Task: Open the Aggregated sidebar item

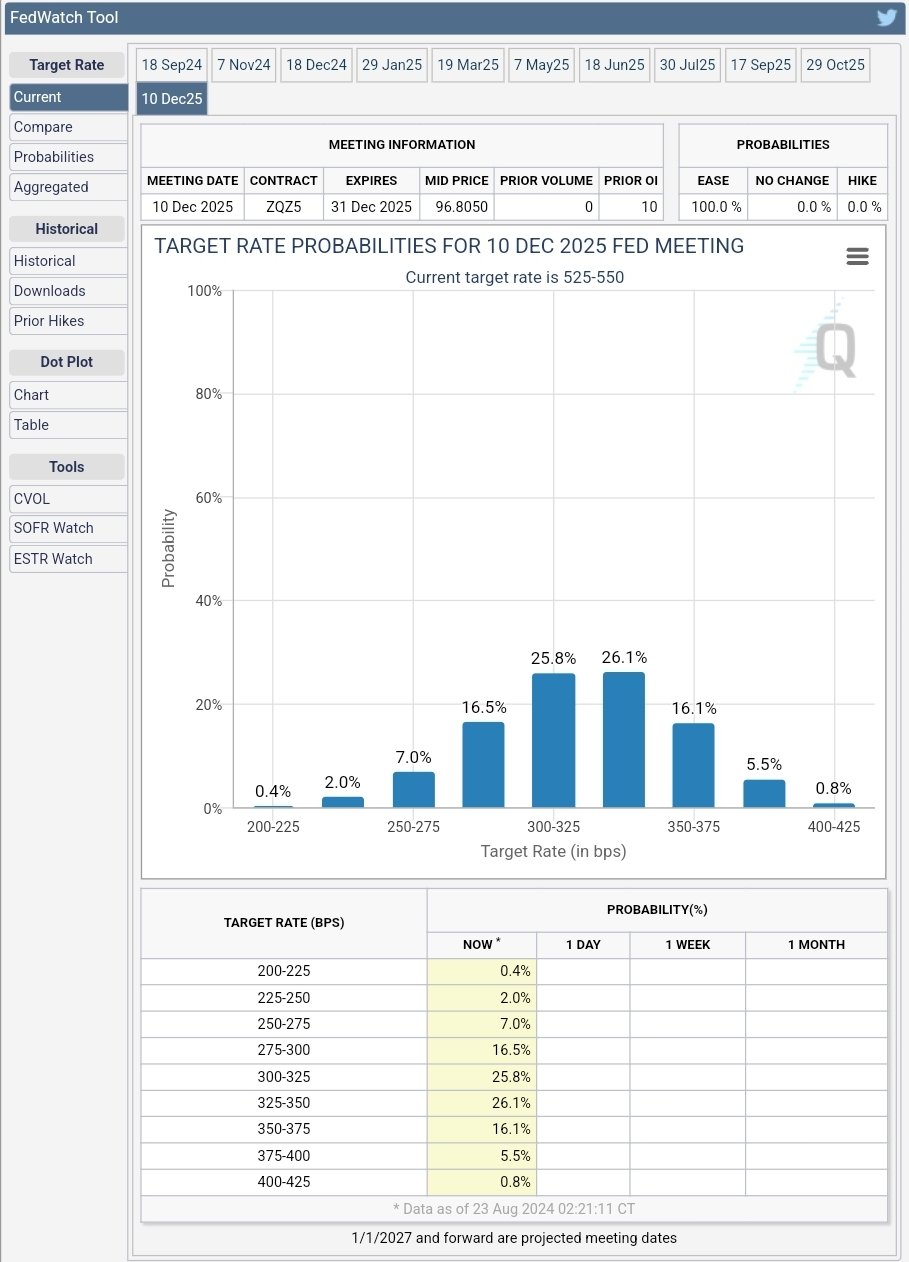Action: tap(69, 187)
